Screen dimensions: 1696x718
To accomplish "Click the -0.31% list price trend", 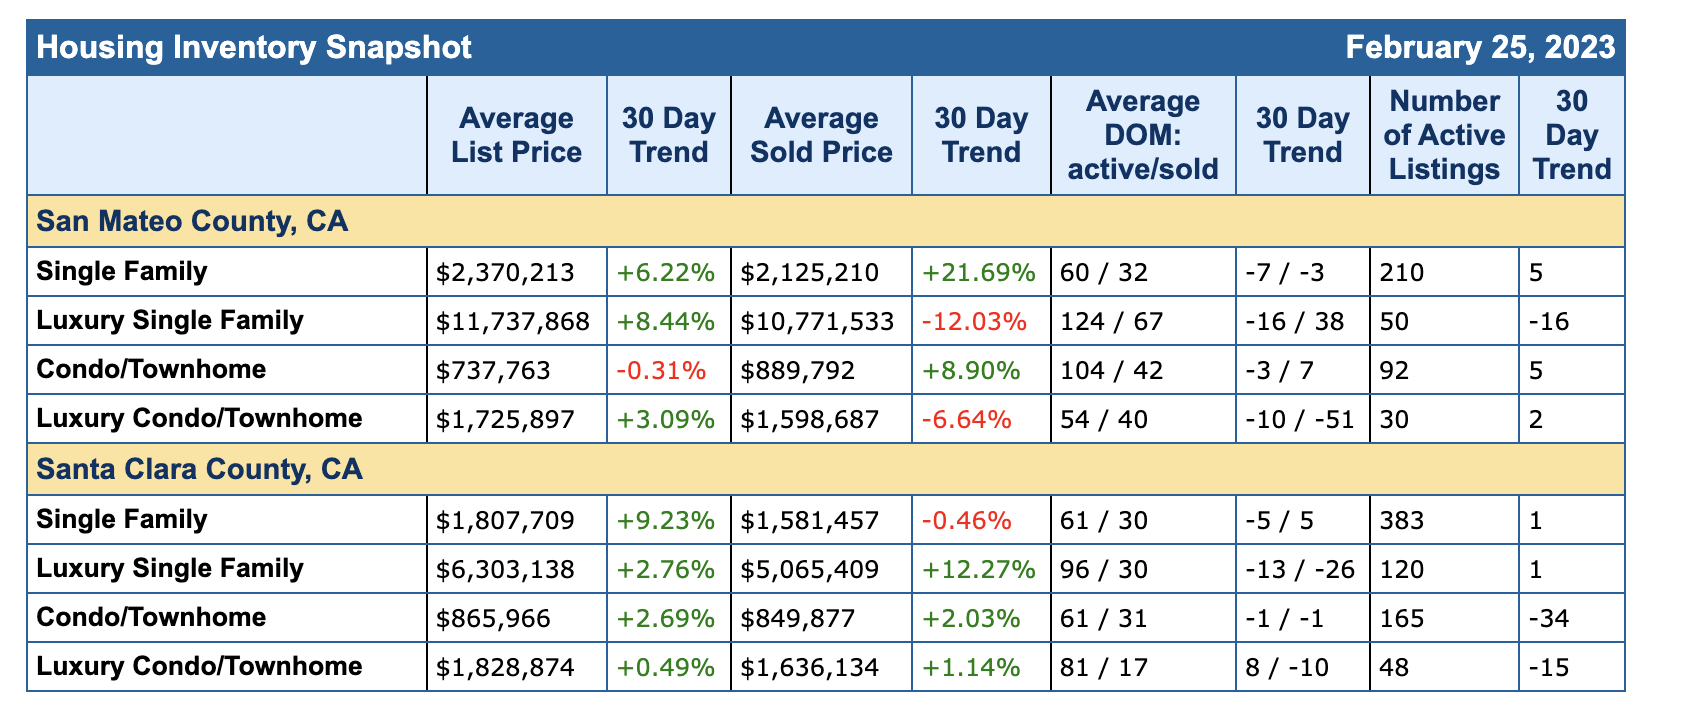I will [661, 370].
